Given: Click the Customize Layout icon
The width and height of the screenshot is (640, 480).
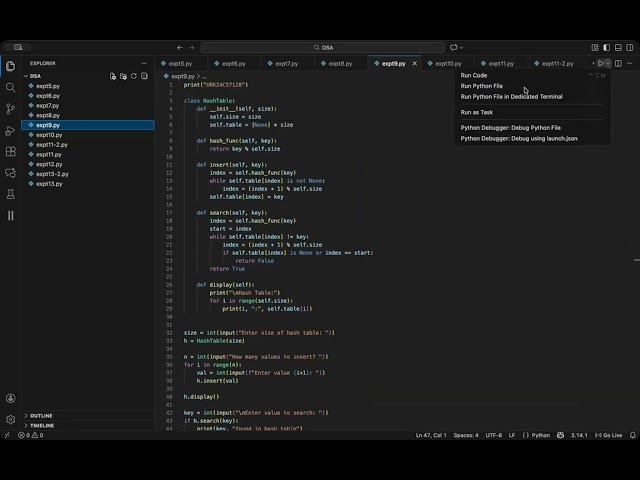Looking at the screenshot, I should (x=595, y=48).
